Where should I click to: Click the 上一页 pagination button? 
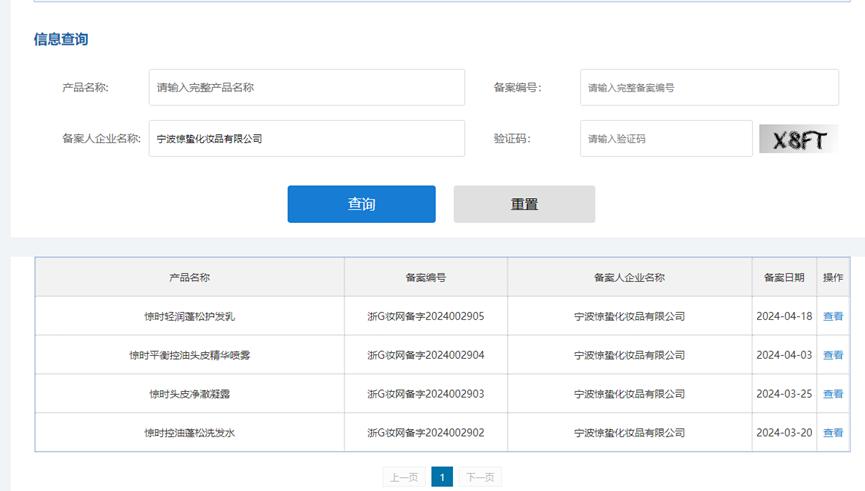[404, 477]
